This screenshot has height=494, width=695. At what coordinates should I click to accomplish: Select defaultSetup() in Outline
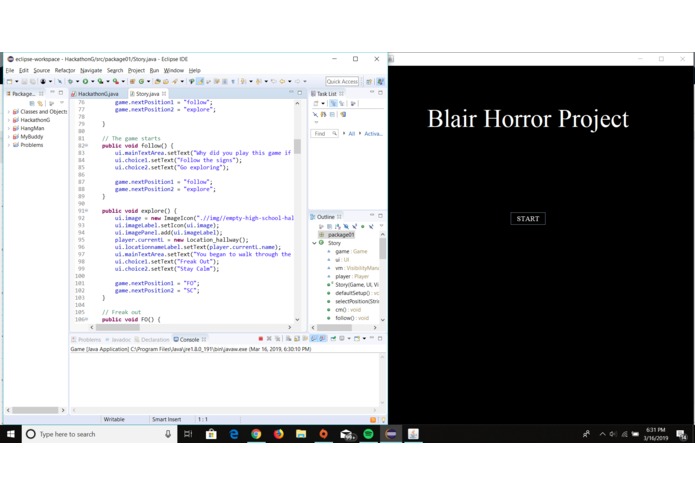(x=356, y=293)
